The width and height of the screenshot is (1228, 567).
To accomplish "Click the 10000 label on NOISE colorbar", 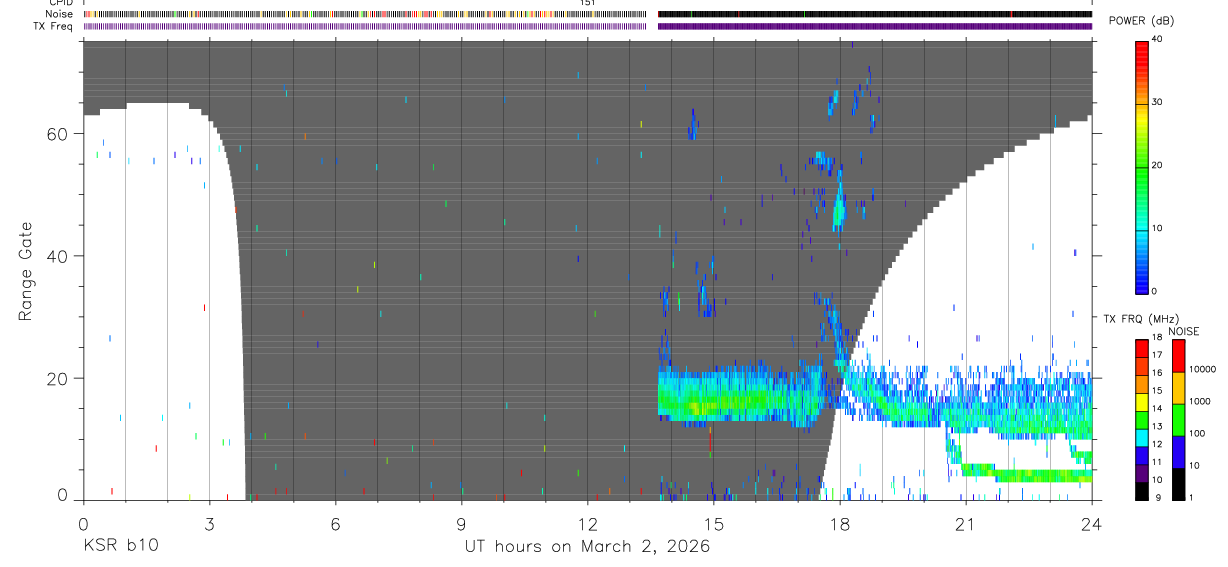I will click(1203, 369).
